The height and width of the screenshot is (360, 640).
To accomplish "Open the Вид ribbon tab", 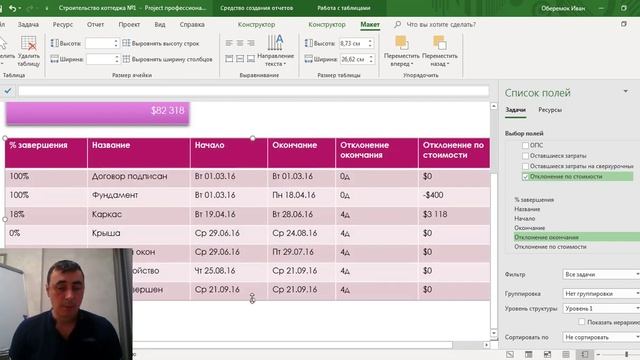I will (160, 24).
